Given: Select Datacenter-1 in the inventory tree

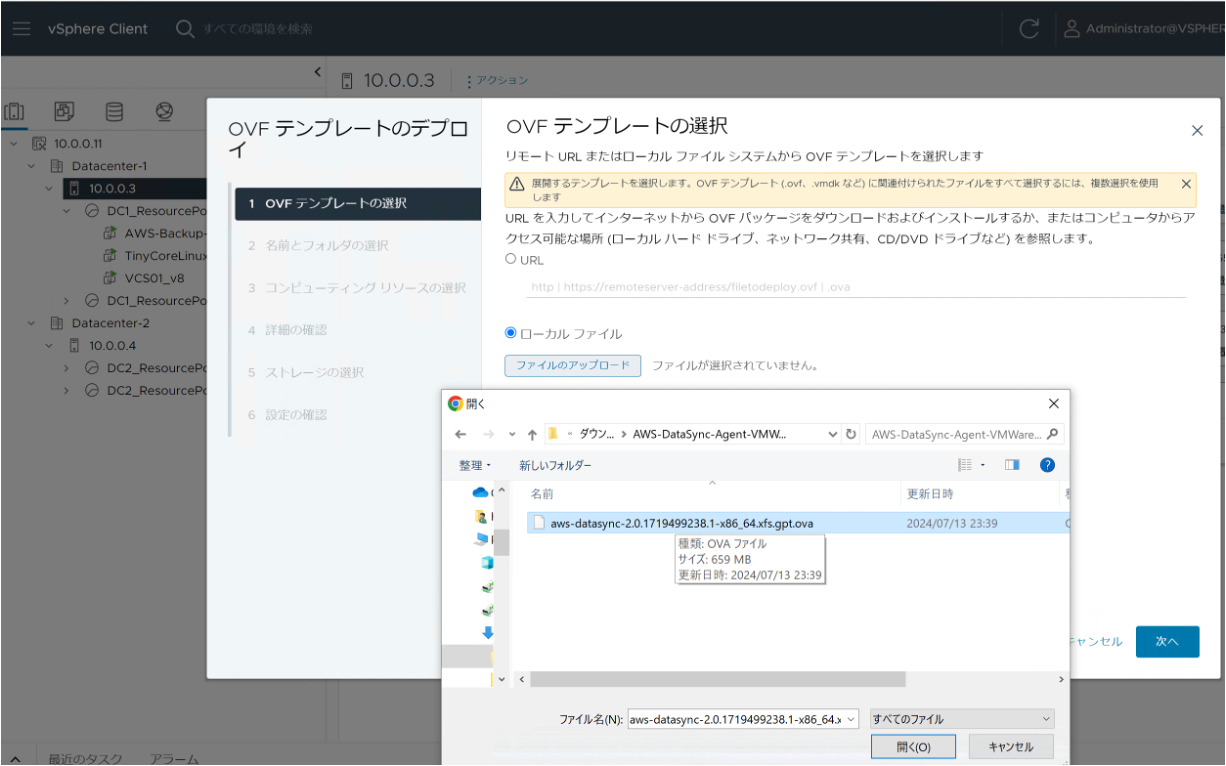Looking at the screenshot, I should (x=109, y=165).
